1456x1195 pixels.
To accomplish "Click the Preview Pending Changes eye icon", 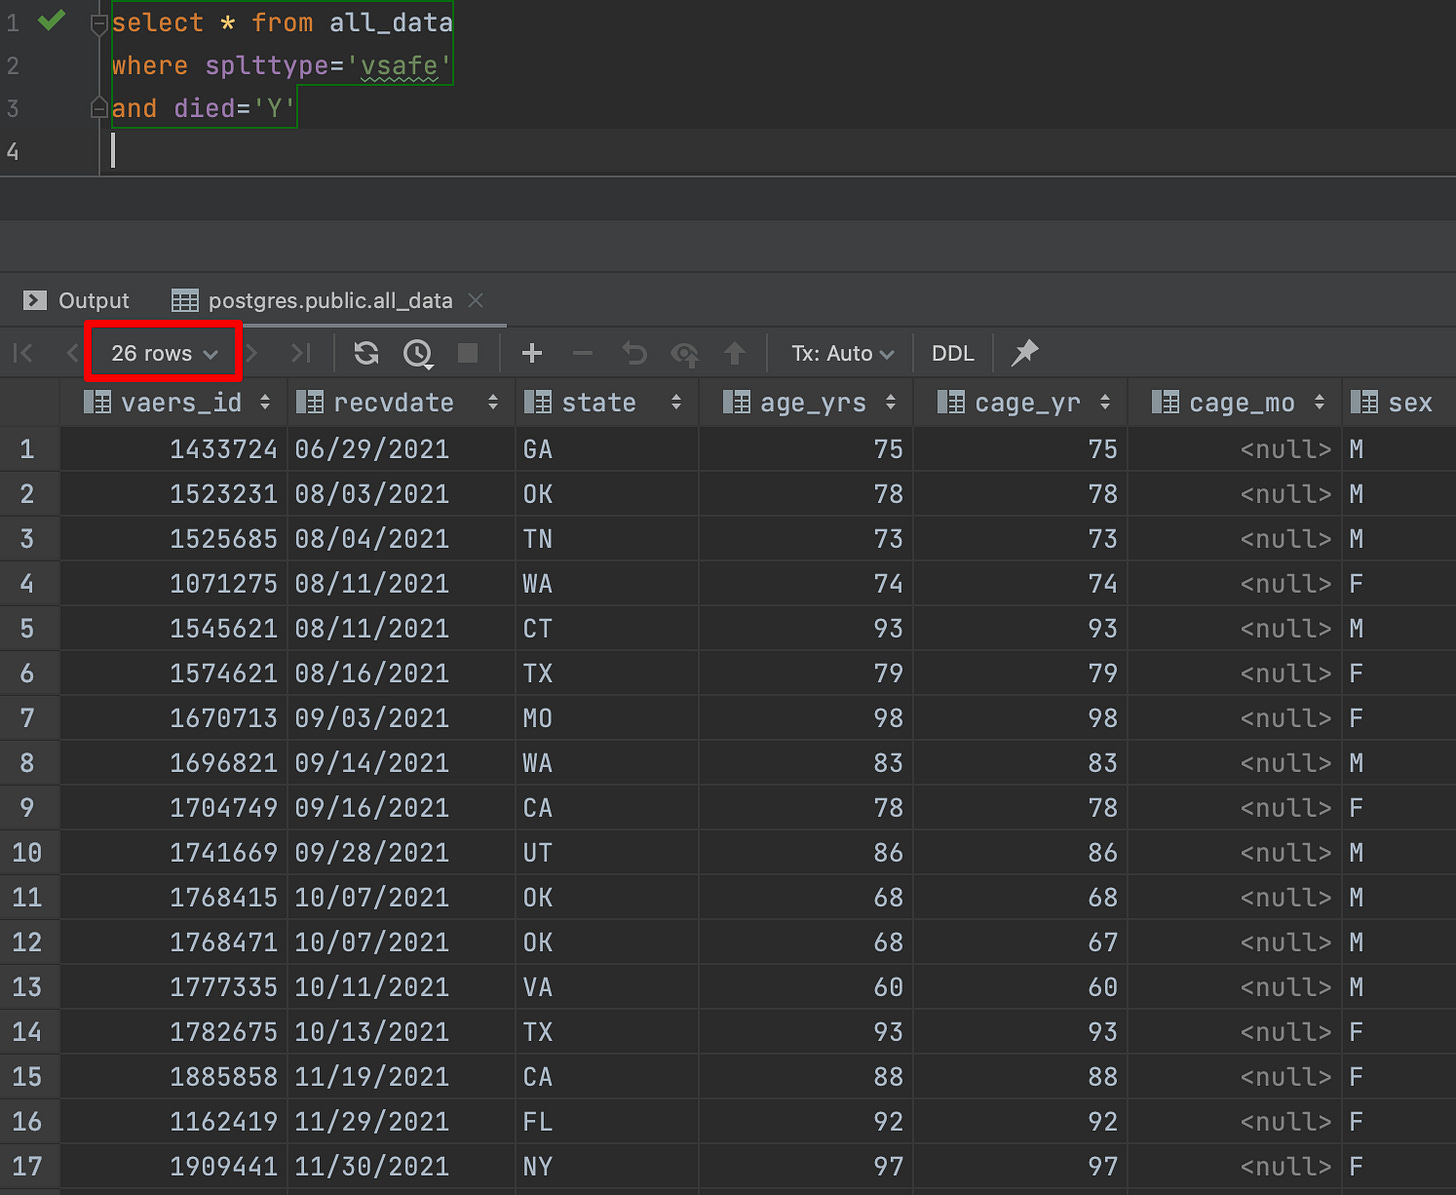I will [x=685, y=353].
